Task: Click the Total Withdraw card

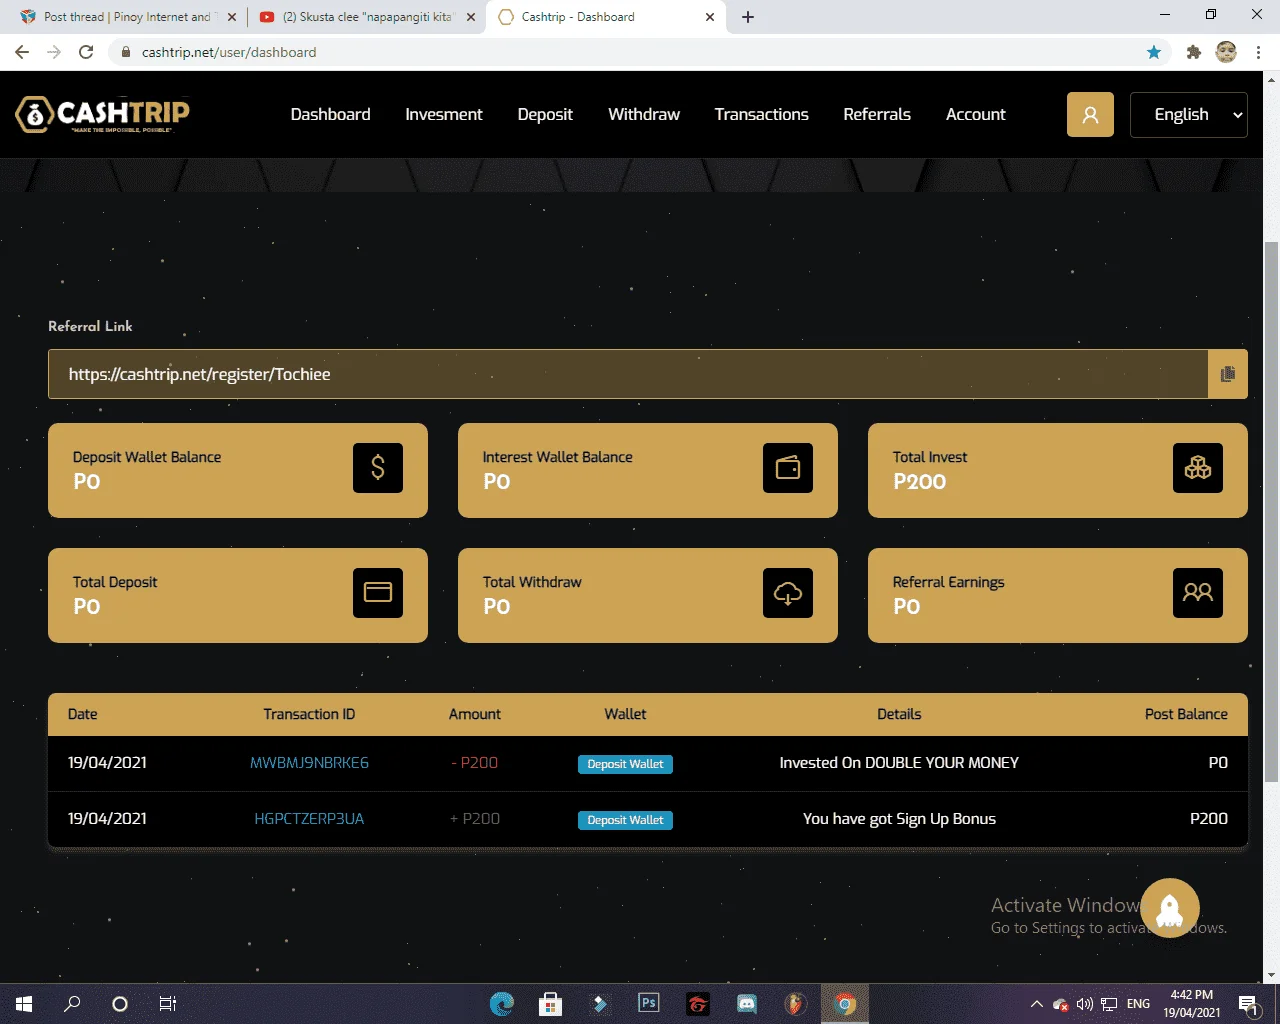Action: coord(648,595)
